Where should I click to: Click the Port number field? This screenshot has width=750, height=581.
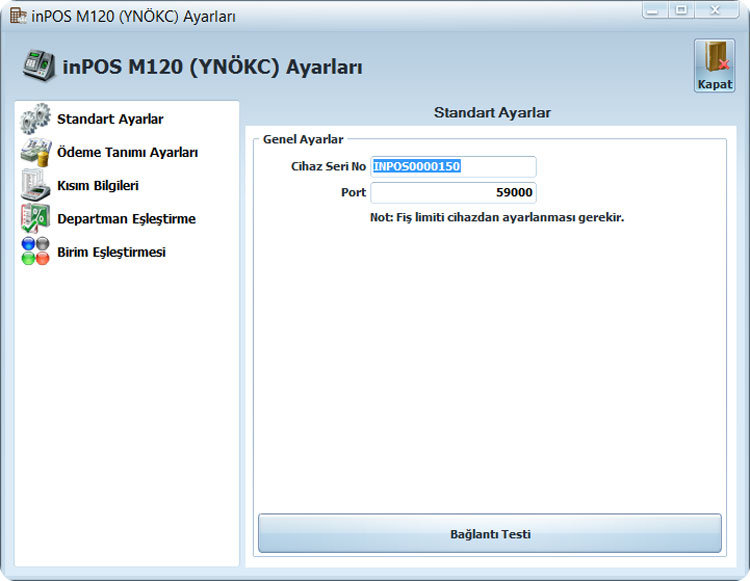coord(453,193)
